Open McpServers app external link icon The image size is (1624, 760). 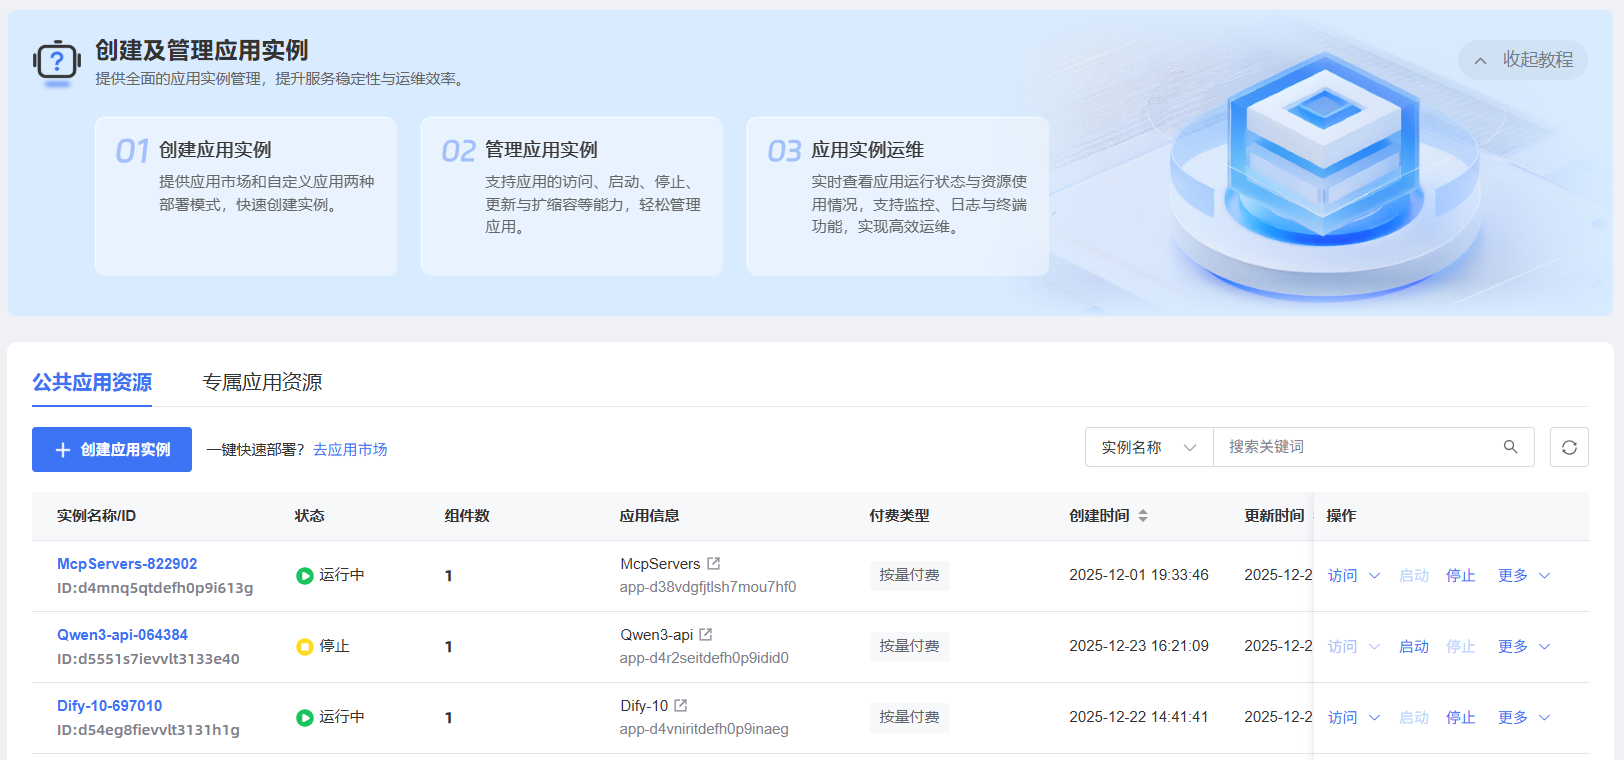[713, 564]
